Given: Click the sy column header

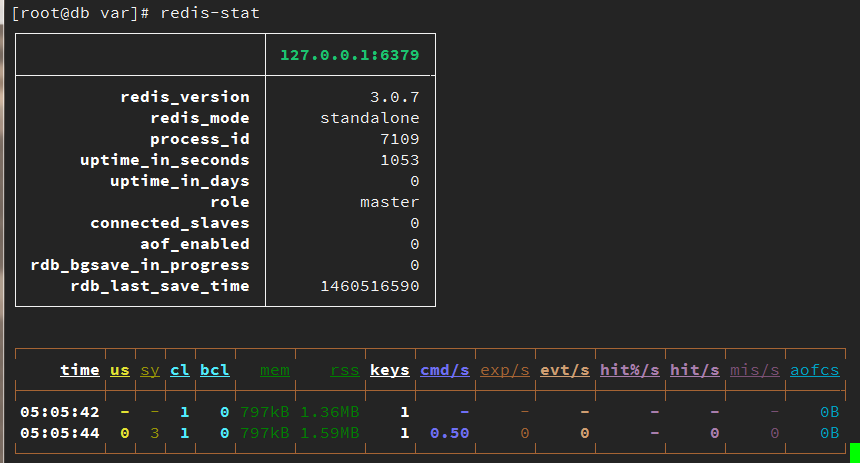Looking at the screenshot, I should tap(150, 371).
